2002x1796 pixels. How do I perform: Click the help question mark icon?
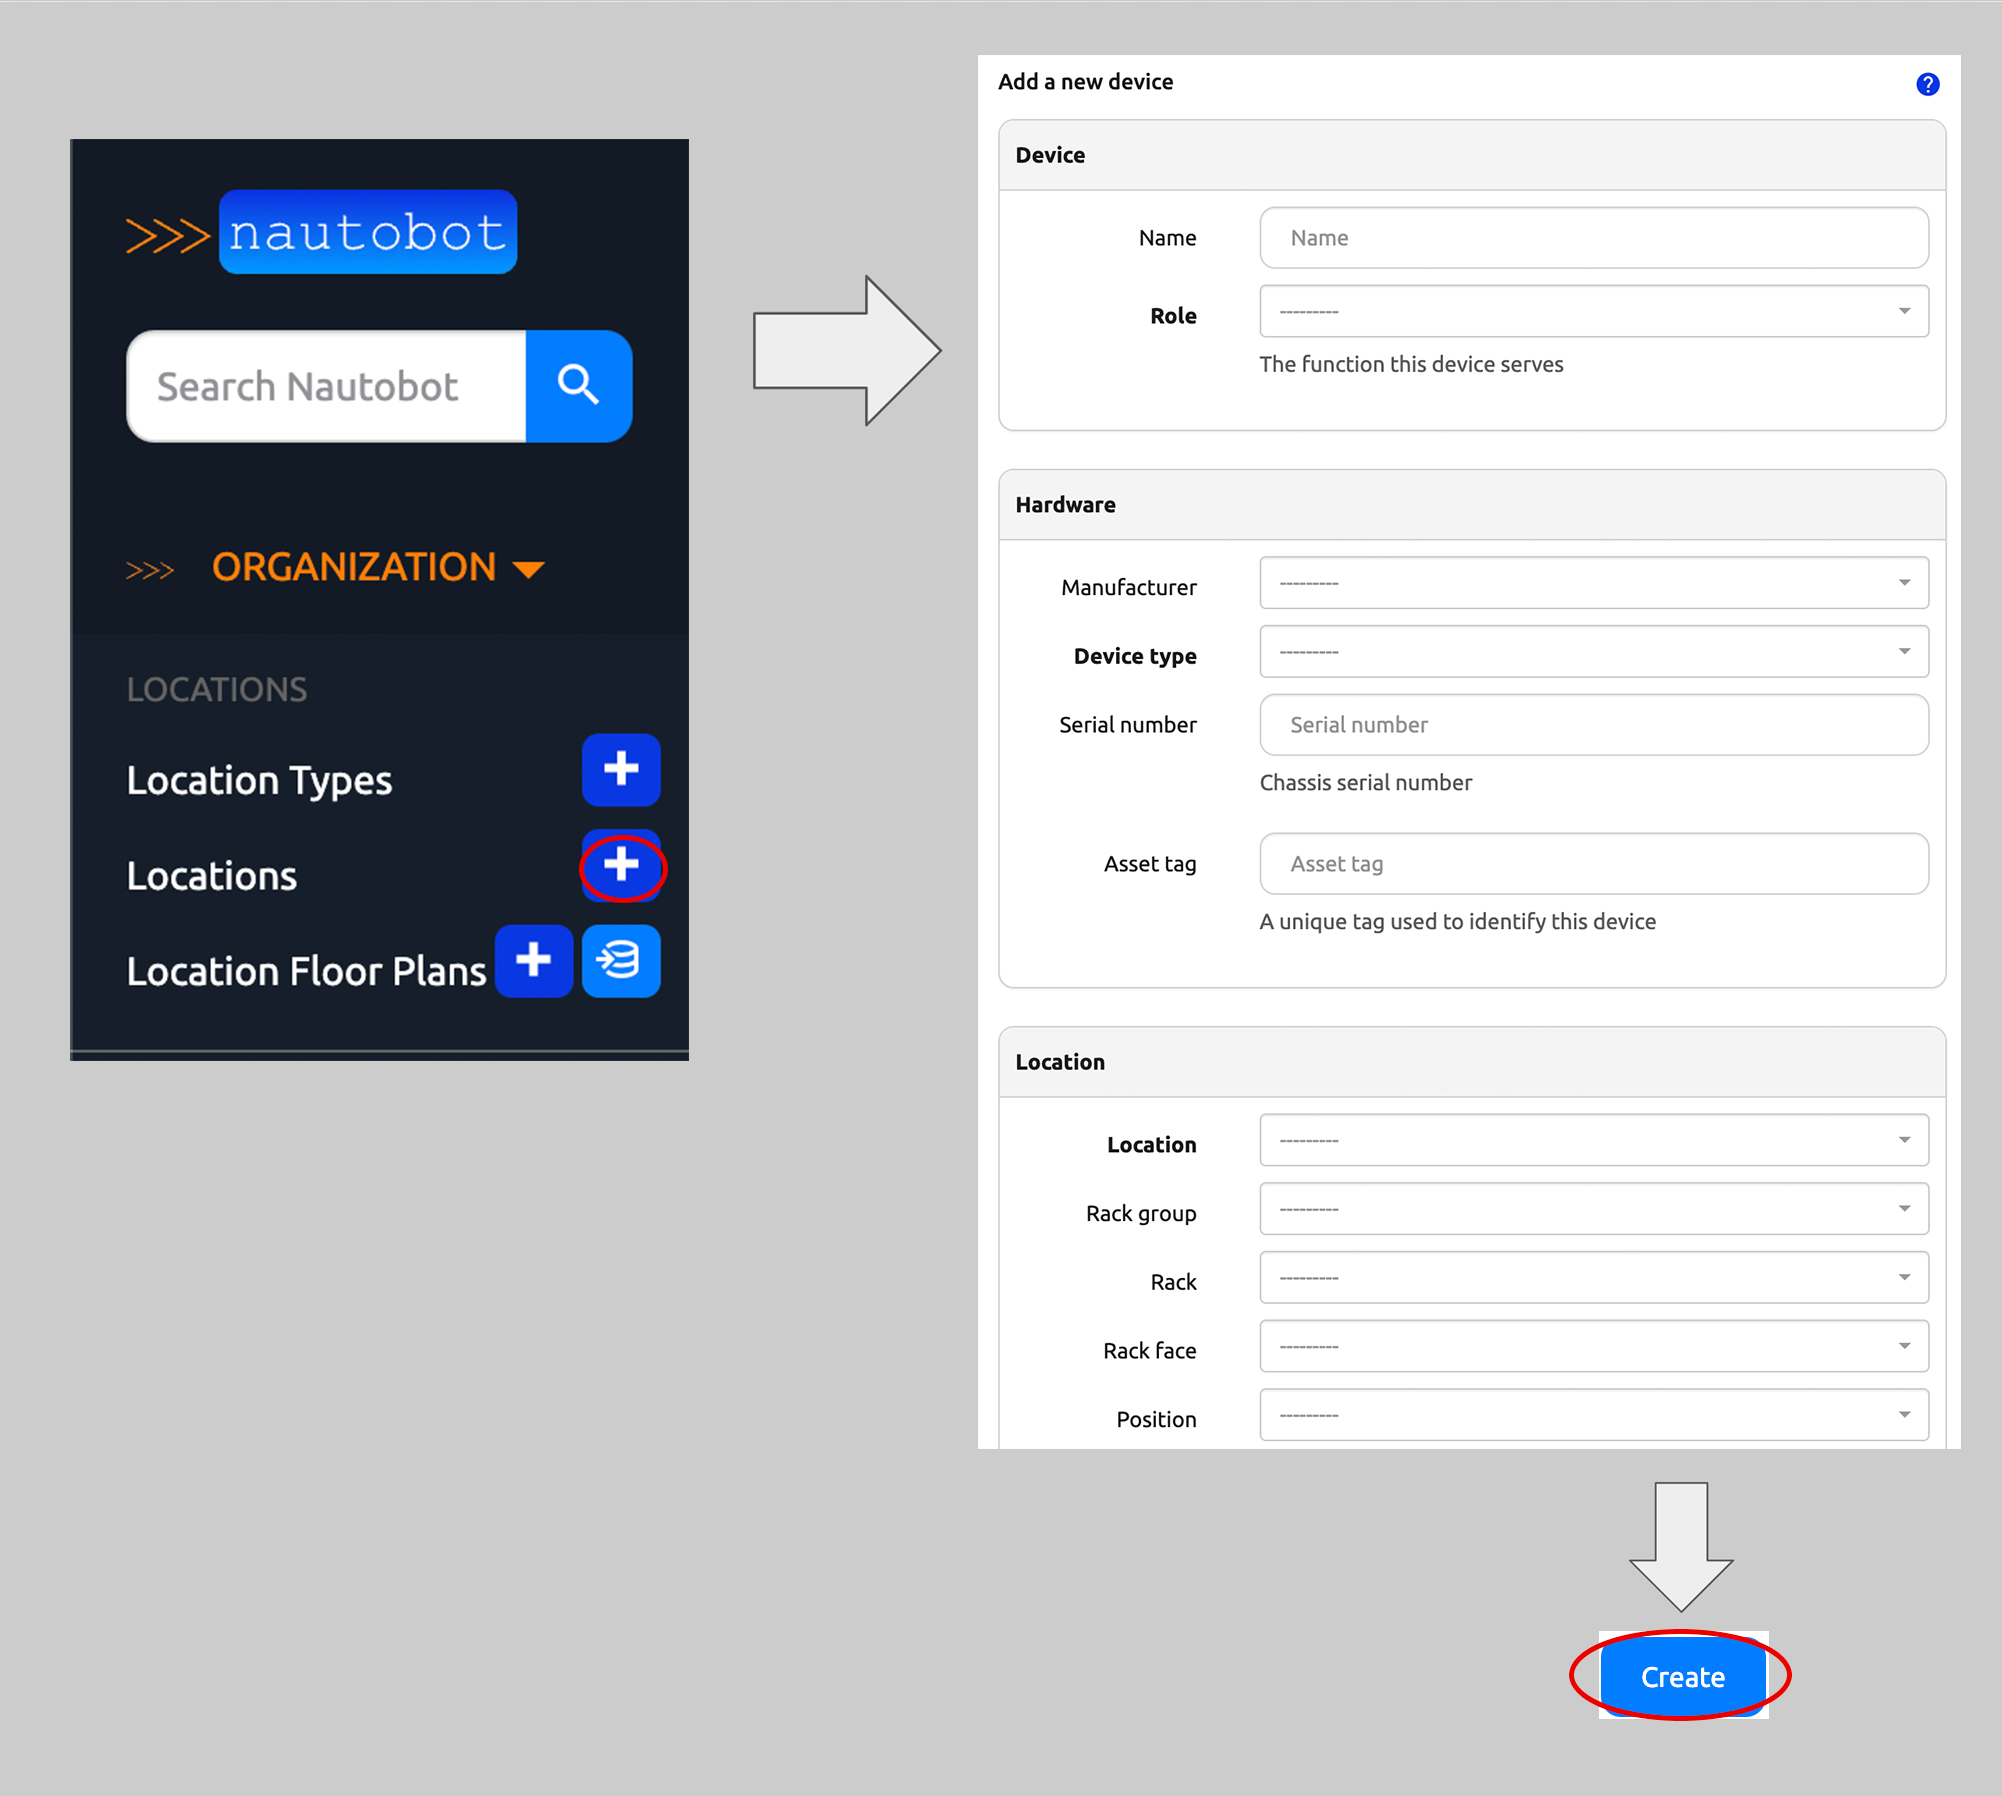tap(1927, 84)
